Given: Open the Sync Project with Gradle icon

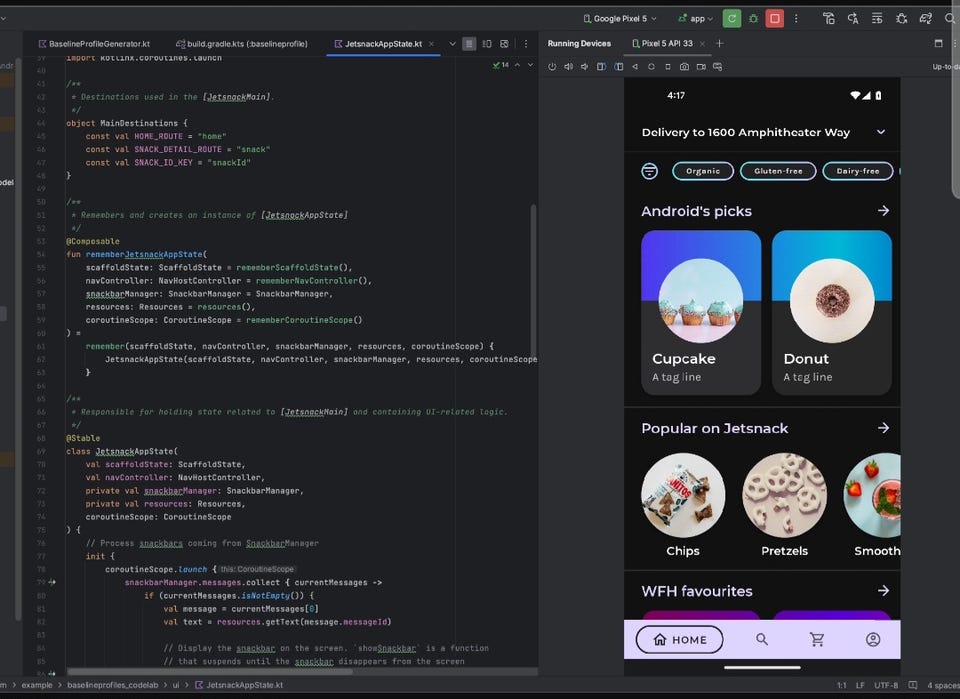Looking at the screenshot, I should point(926,18).
